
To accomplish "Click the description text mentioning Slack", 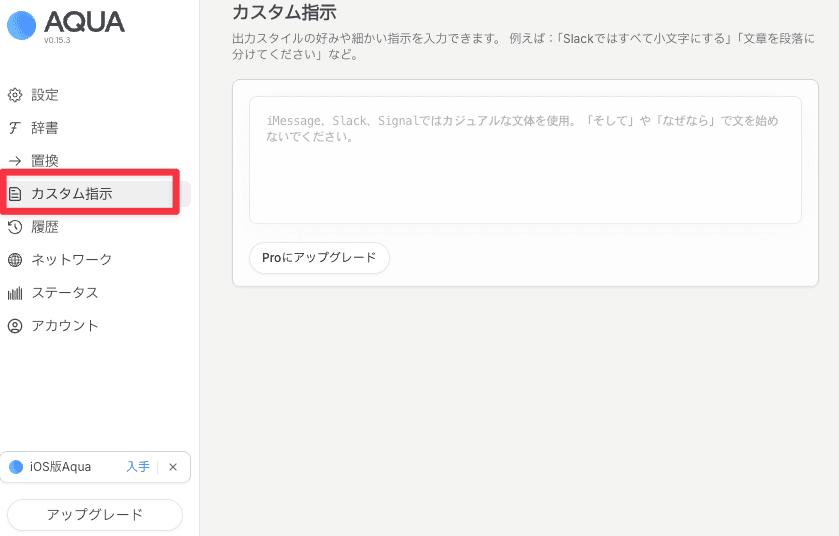I will pos(524,47).
